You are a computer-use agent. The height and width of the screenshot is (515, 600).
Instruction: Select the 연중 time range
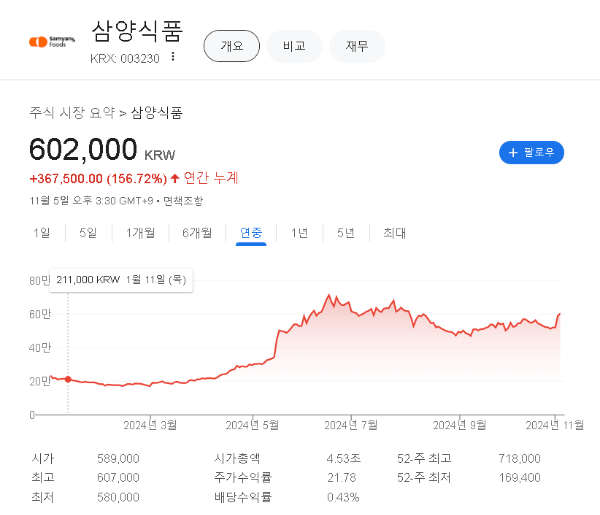[251, 233]
